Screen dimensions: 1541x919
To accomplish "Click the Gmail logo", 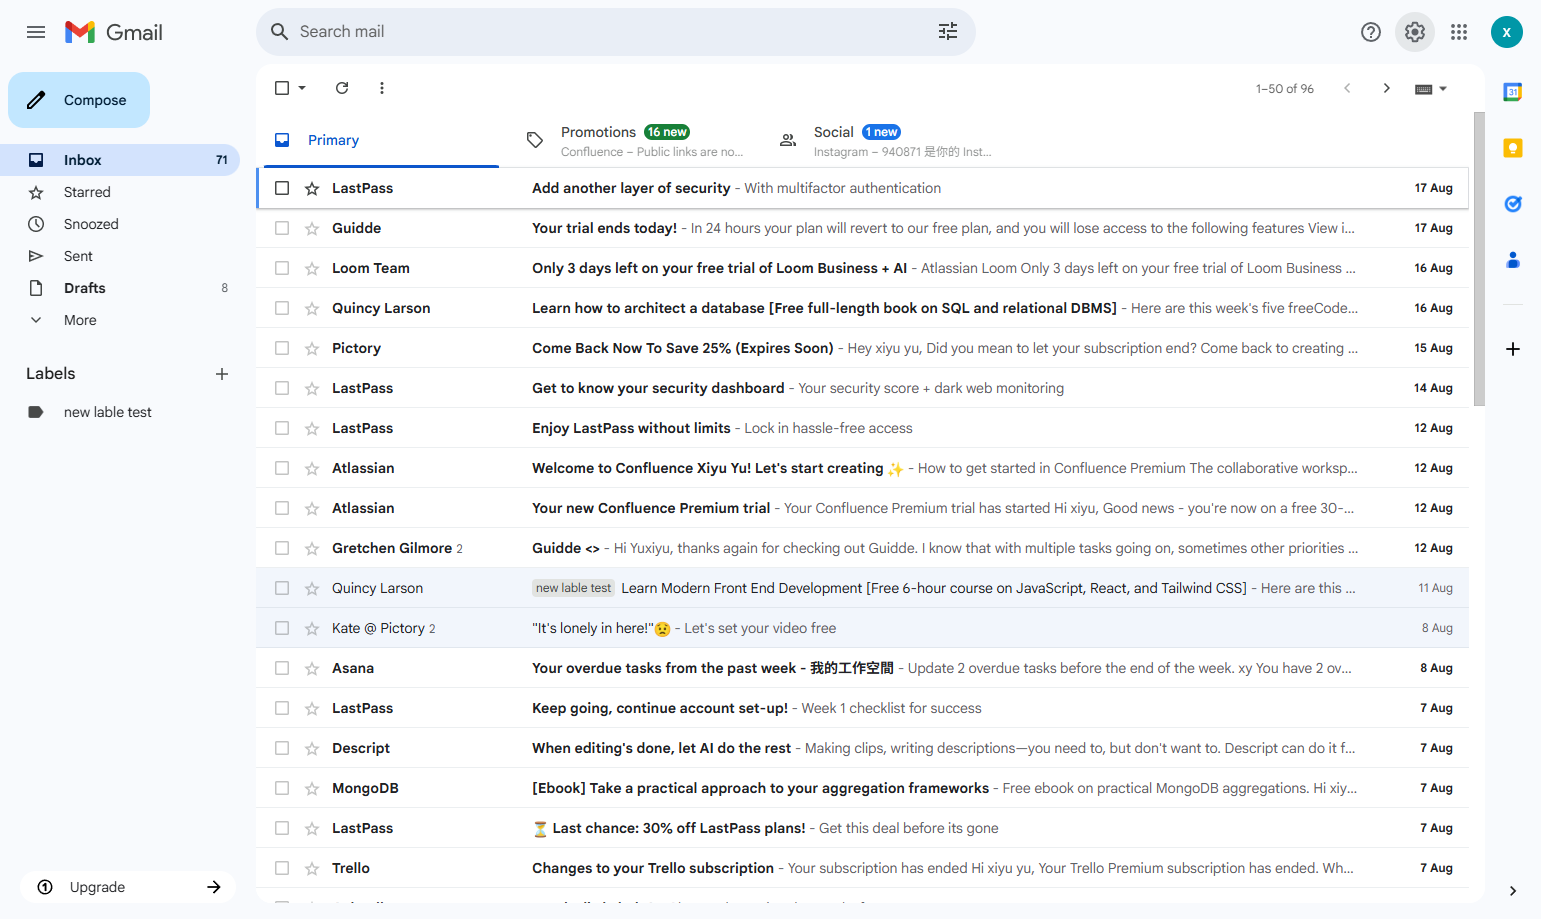I will pos(114,32).
